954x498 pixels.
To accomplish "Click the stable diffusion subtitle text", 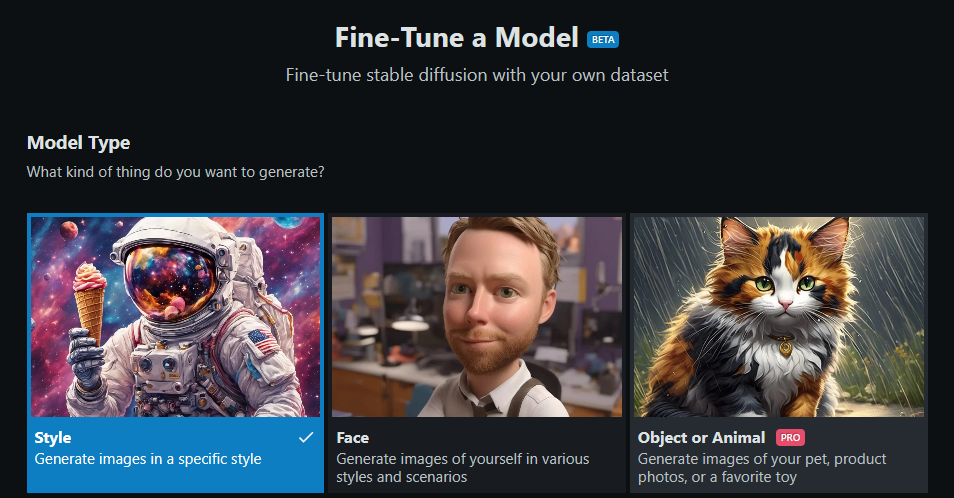I will click(476, 75).
